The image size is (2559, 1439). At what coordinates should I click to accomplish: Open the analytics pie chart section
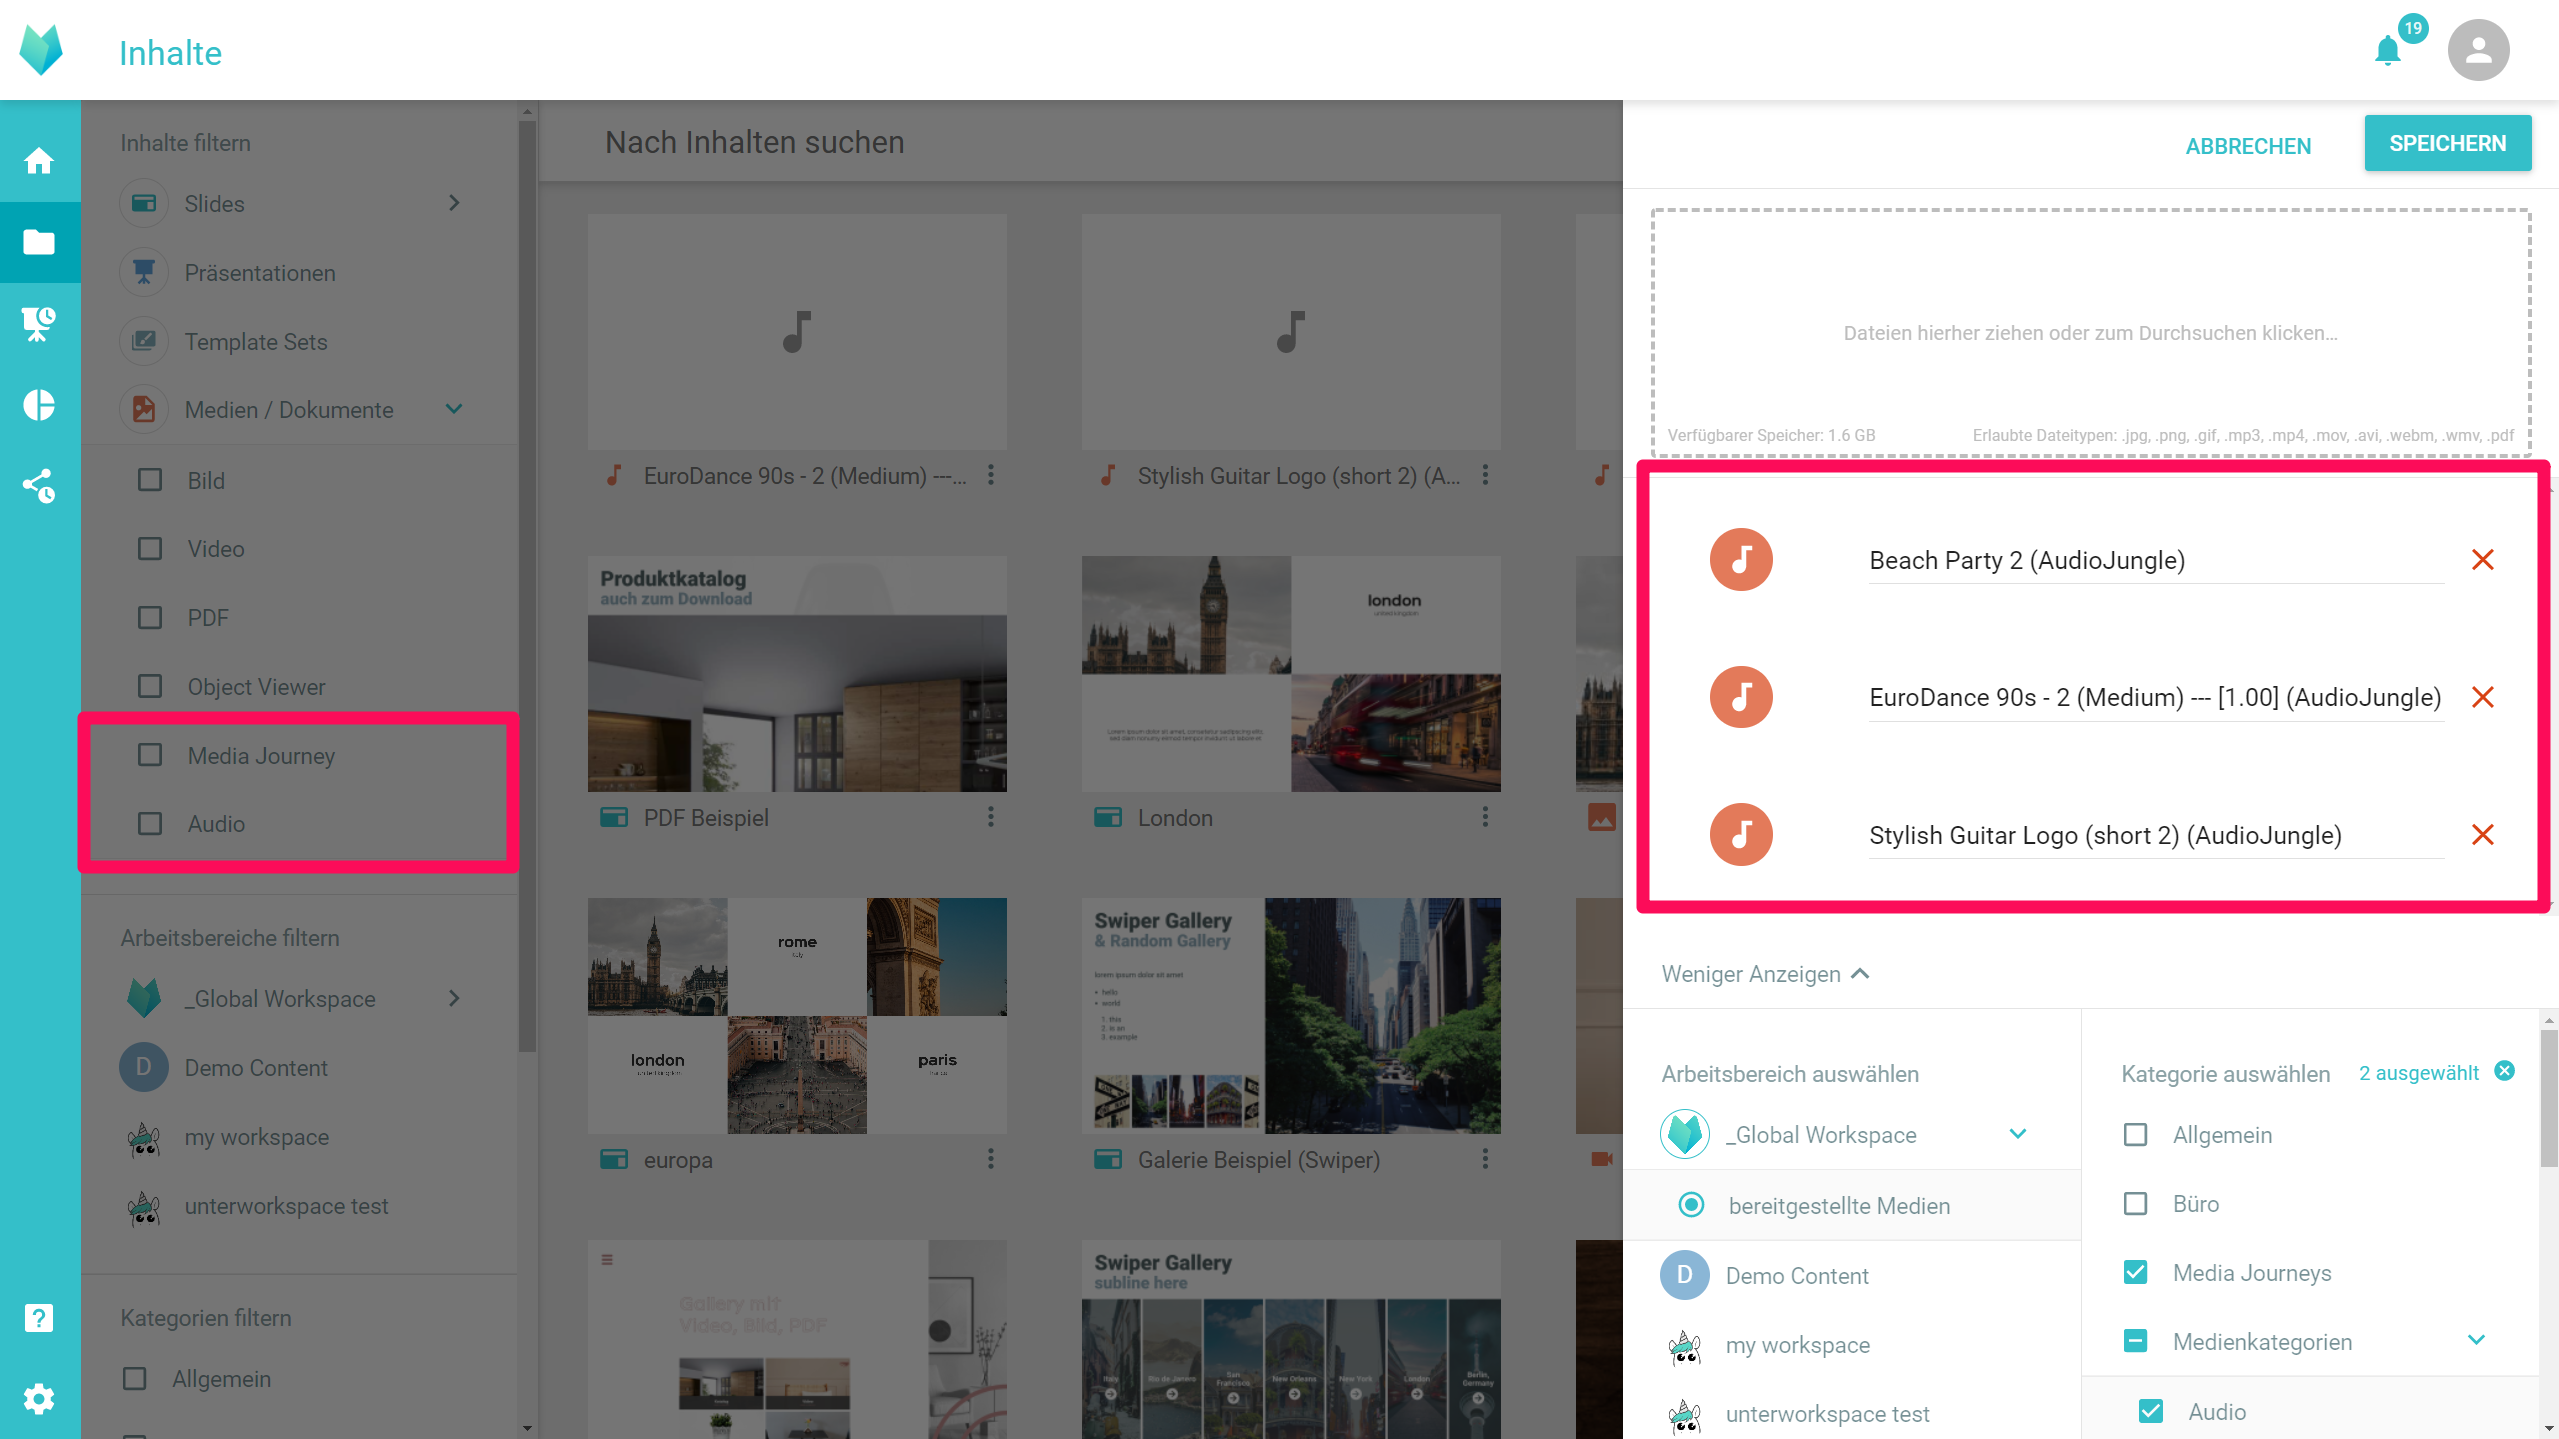tap(39, 405)
